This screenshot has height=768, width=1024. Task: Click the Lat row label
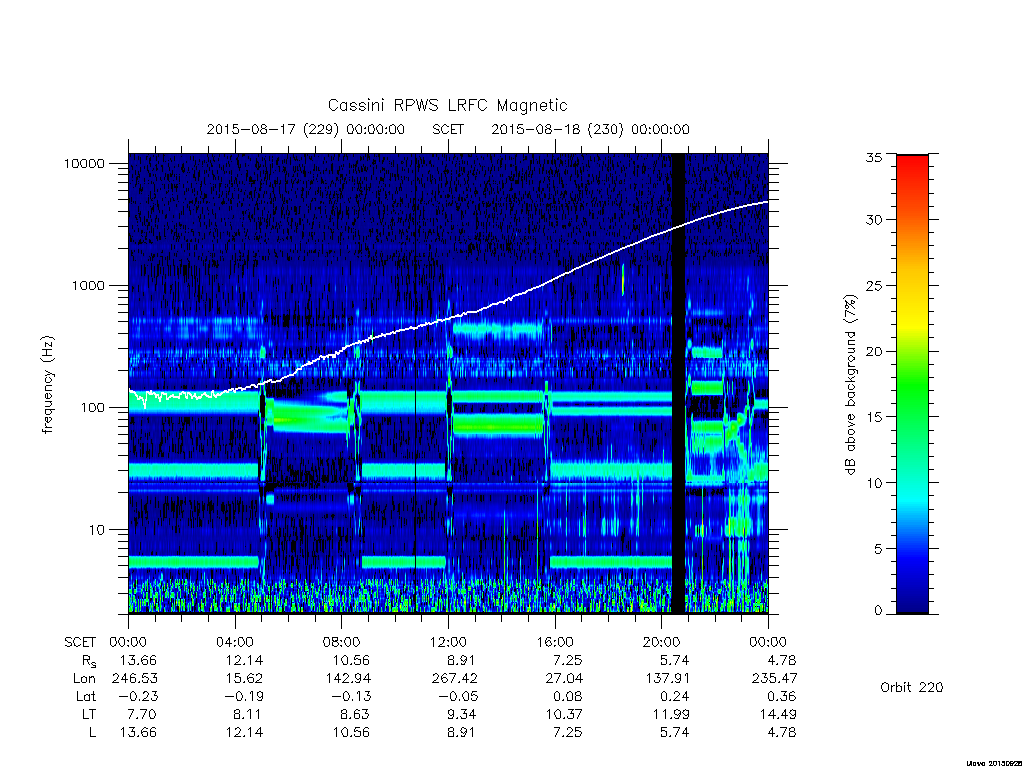pyautogui.click(x=86, y=697)
